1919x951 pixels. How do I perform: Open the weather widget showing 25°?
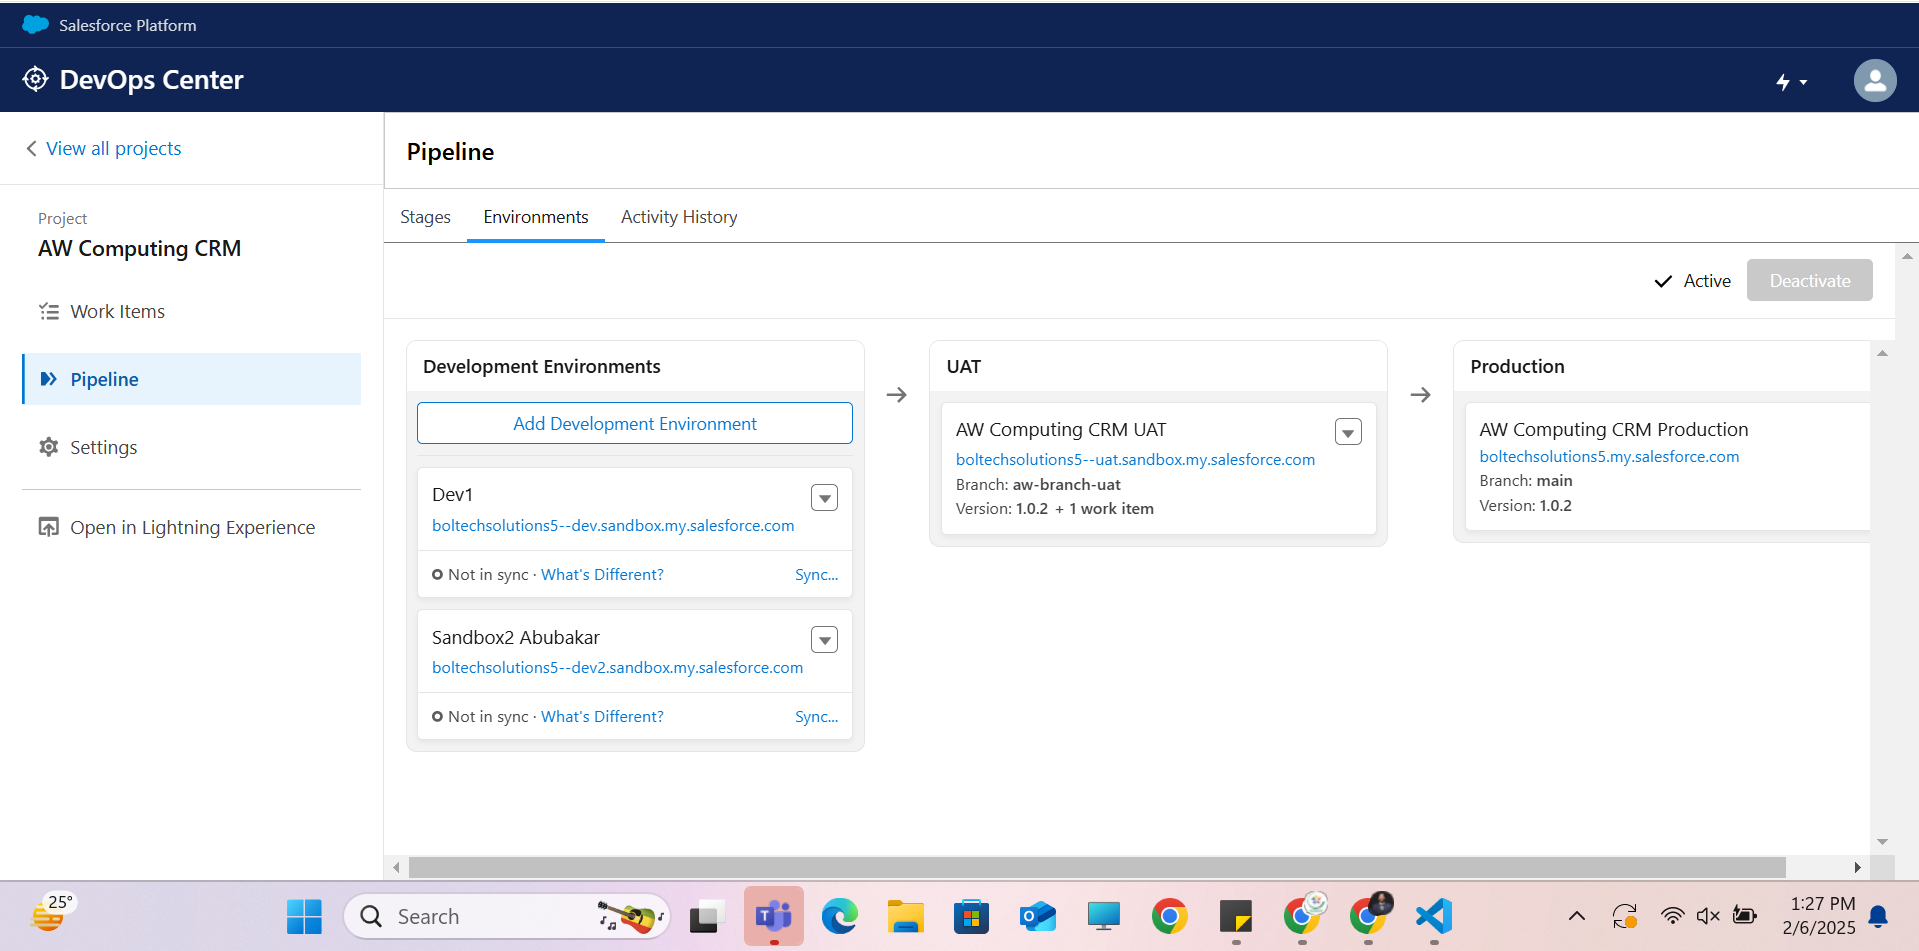pyautogui.click(x=51, y=911)
